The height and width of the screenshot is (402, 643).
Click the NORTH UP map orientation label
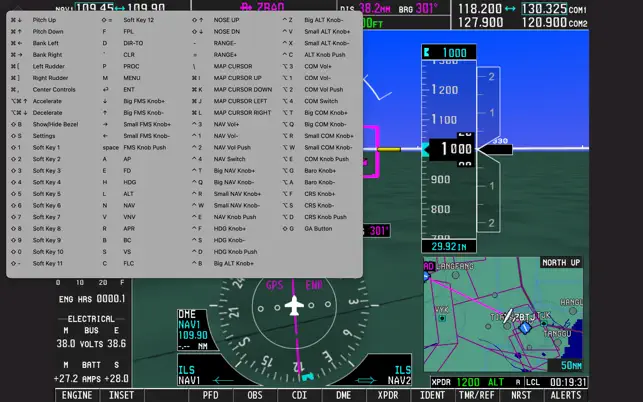tap(561, 263)
